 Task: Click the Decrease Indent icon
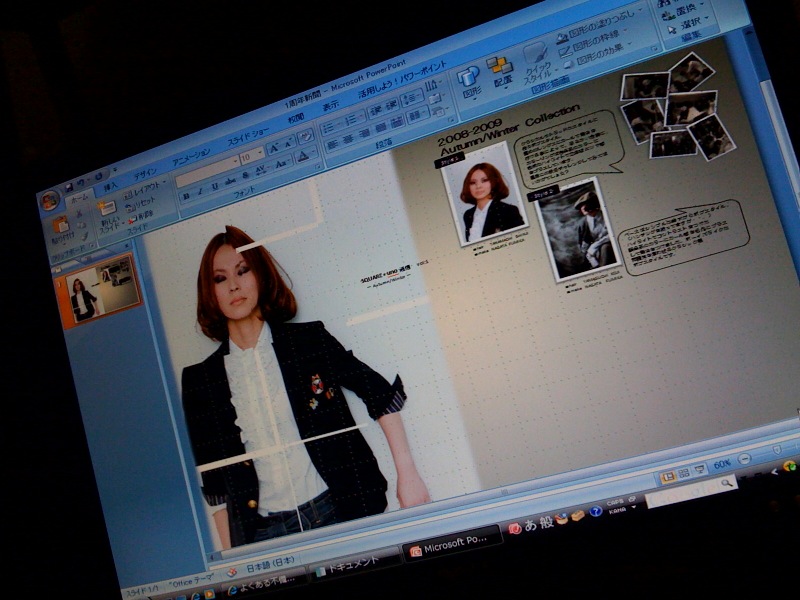tap(376, 110)
